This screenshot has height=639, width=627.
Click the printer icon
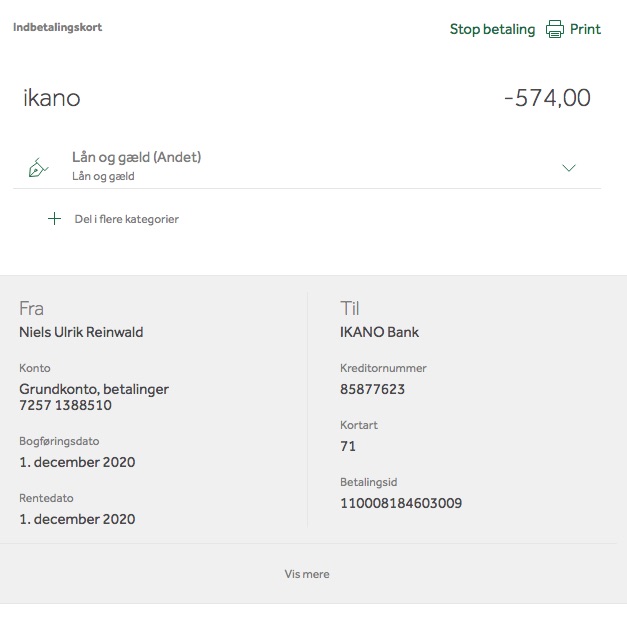554,29
